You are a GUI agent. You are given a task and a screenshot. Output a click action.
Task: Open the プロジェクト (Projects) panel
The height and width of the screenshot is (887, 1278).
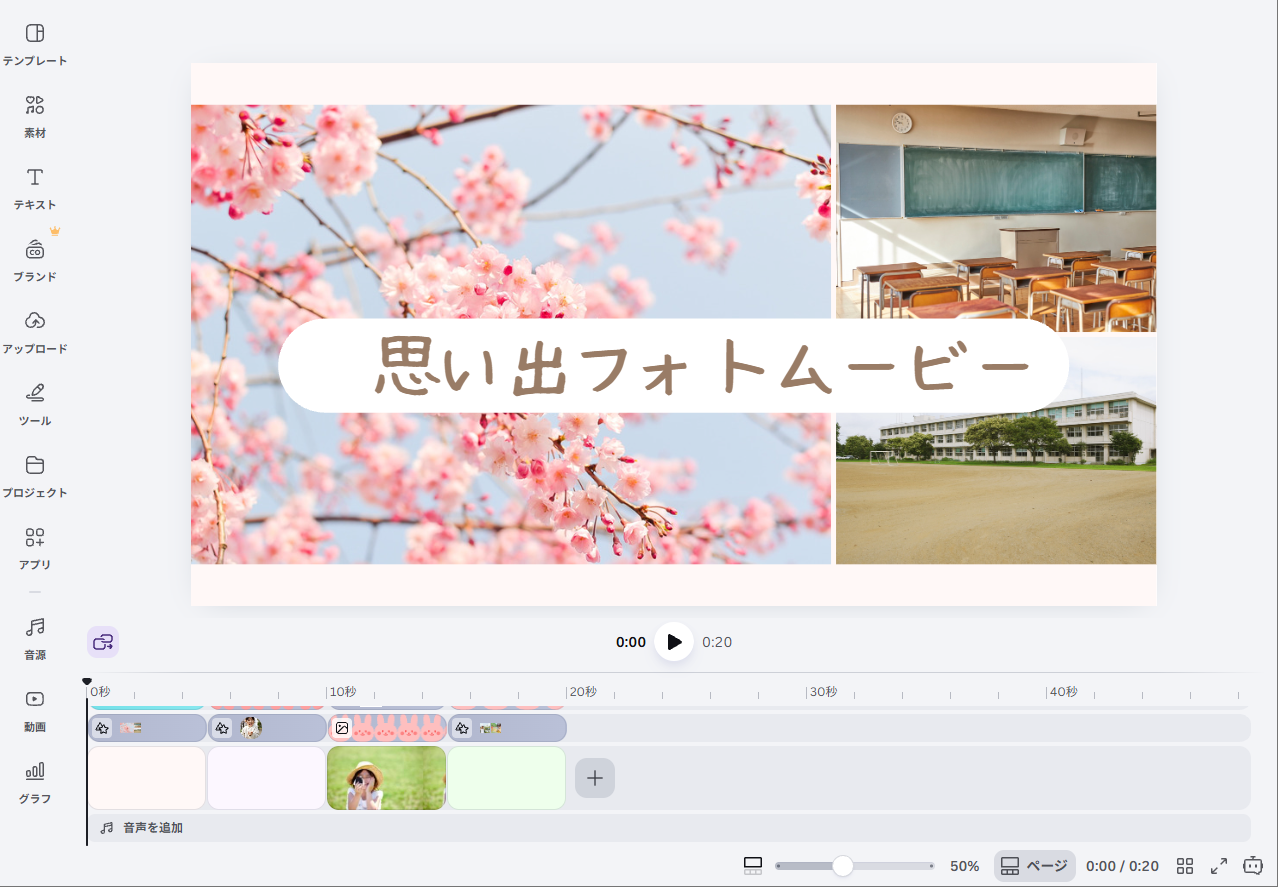[x=35, y=477]
